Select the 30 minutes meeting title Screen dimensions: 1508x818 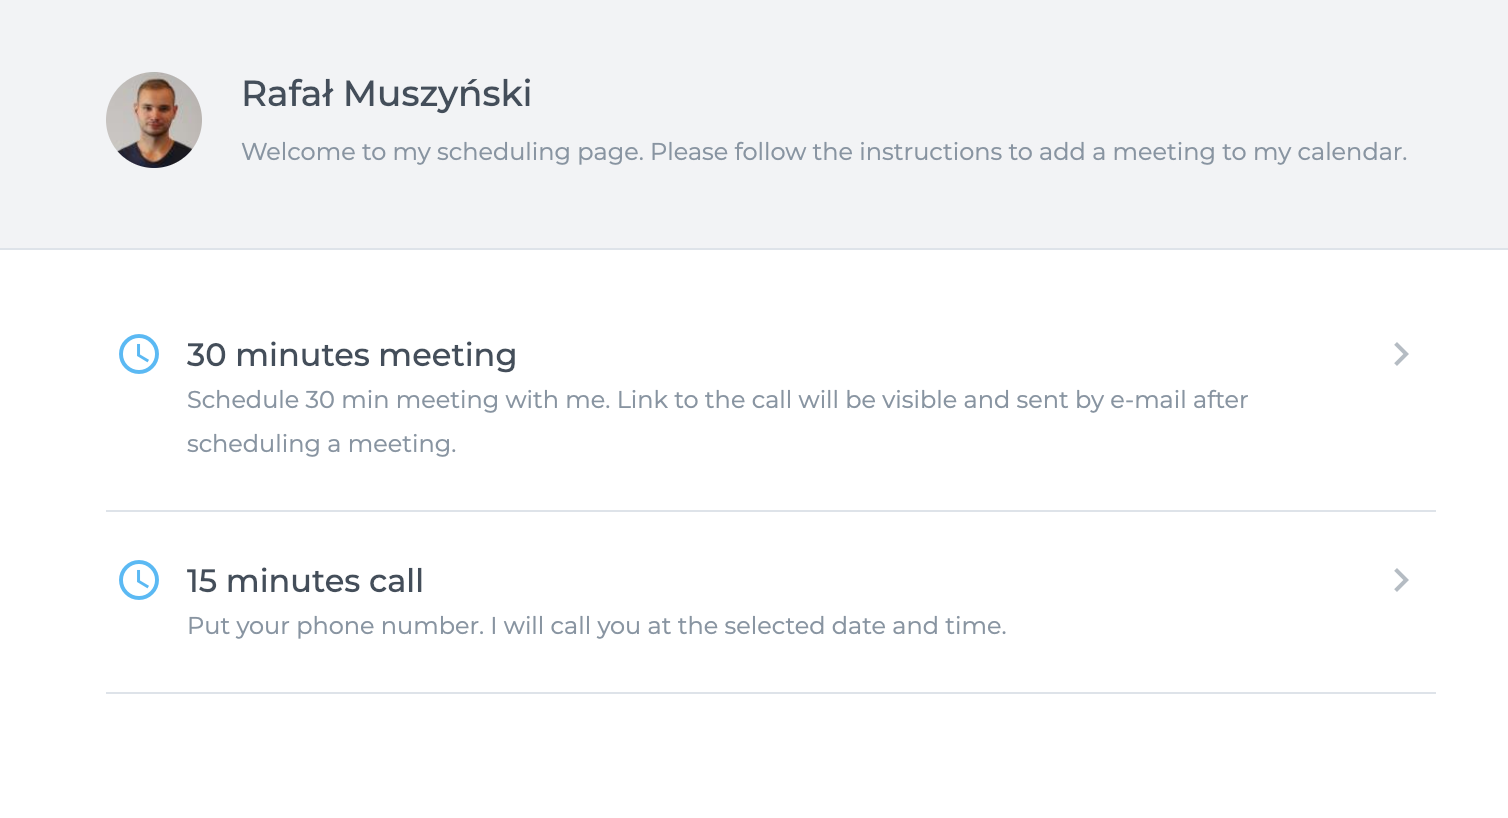pyautogui.click(x=351, y=355)
